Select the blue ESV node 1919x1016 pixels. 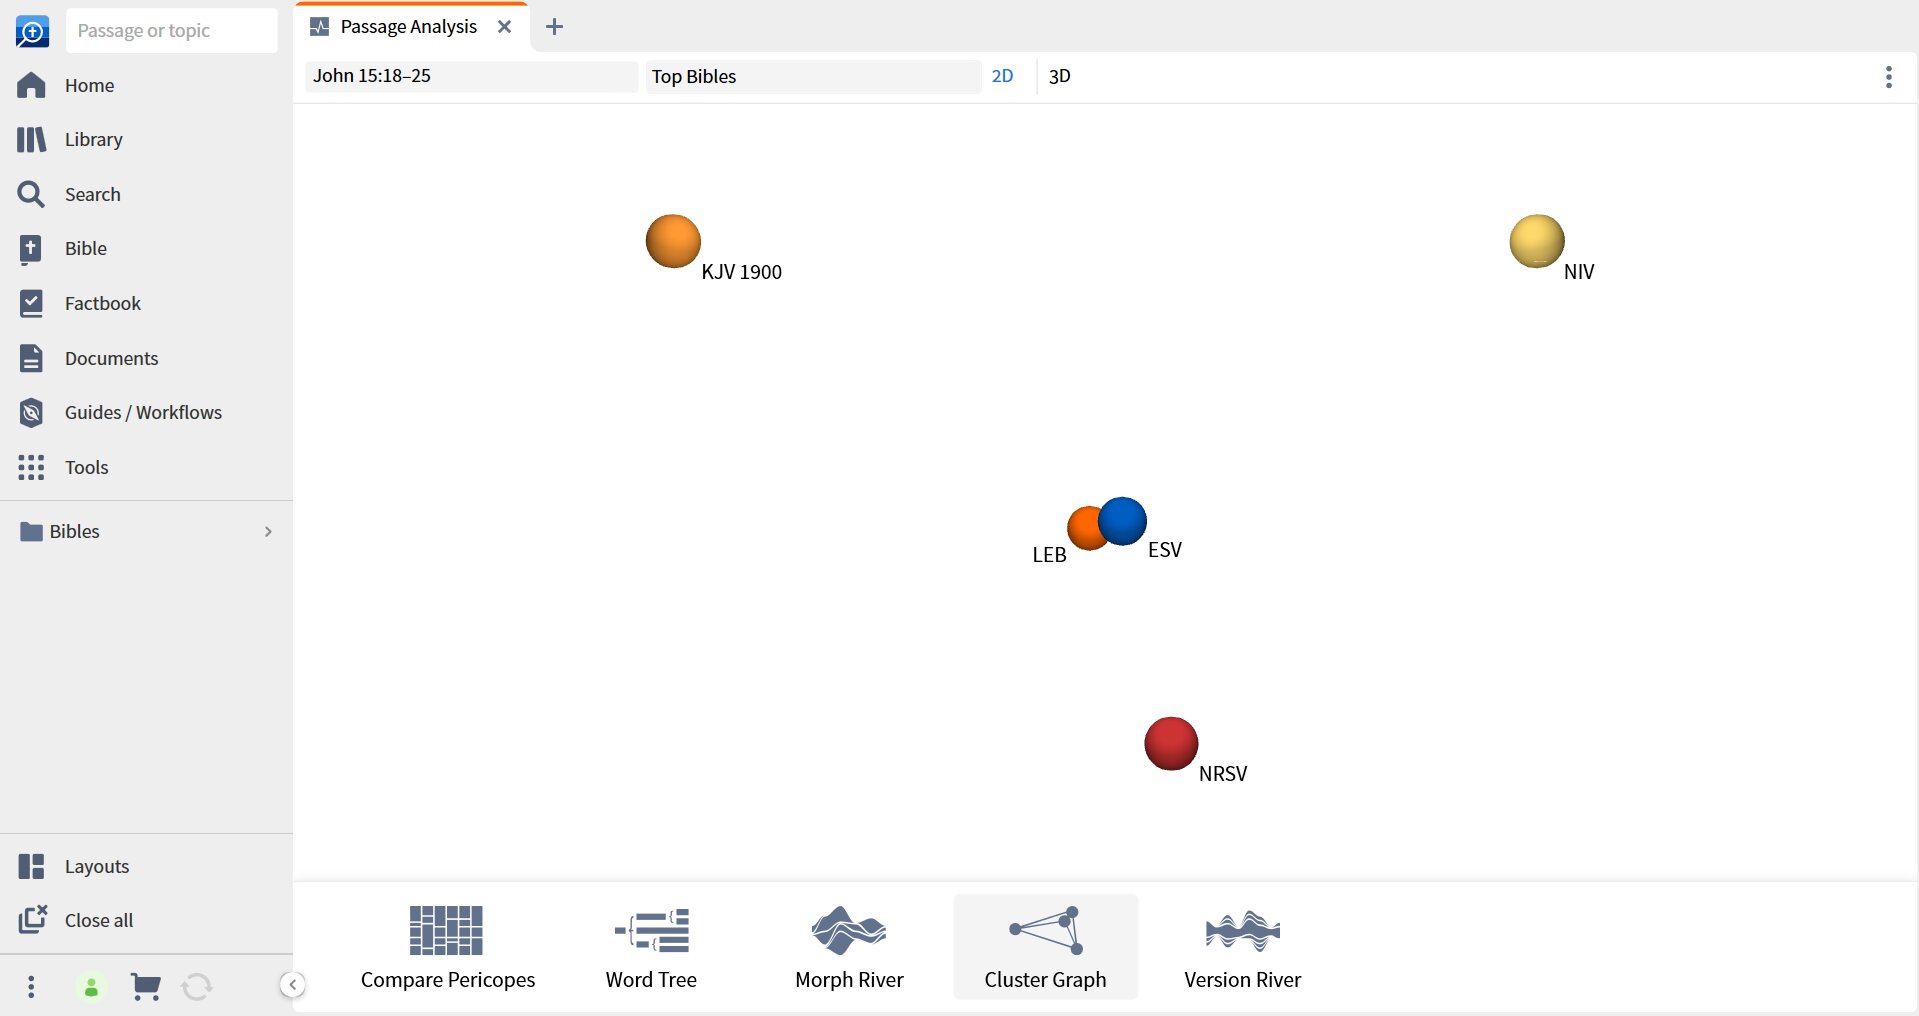1123,521
